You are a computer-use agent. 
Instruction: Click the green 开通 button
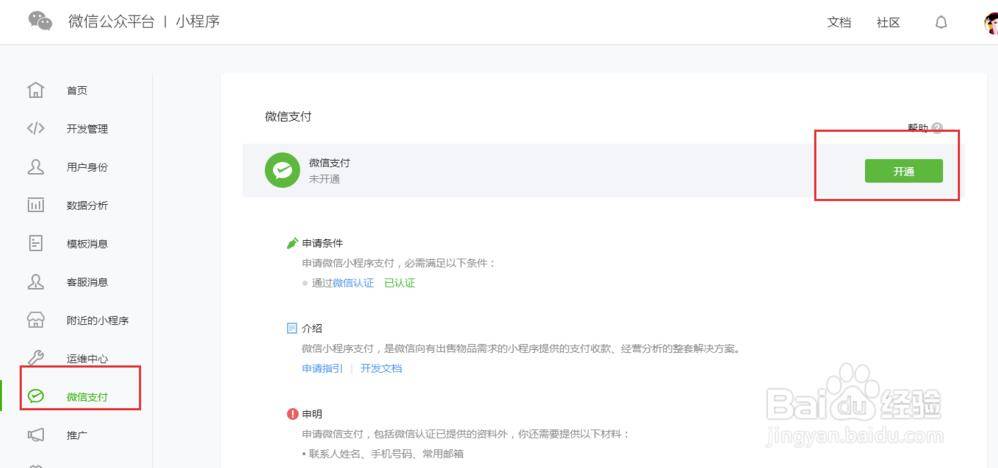coord(903,171)
